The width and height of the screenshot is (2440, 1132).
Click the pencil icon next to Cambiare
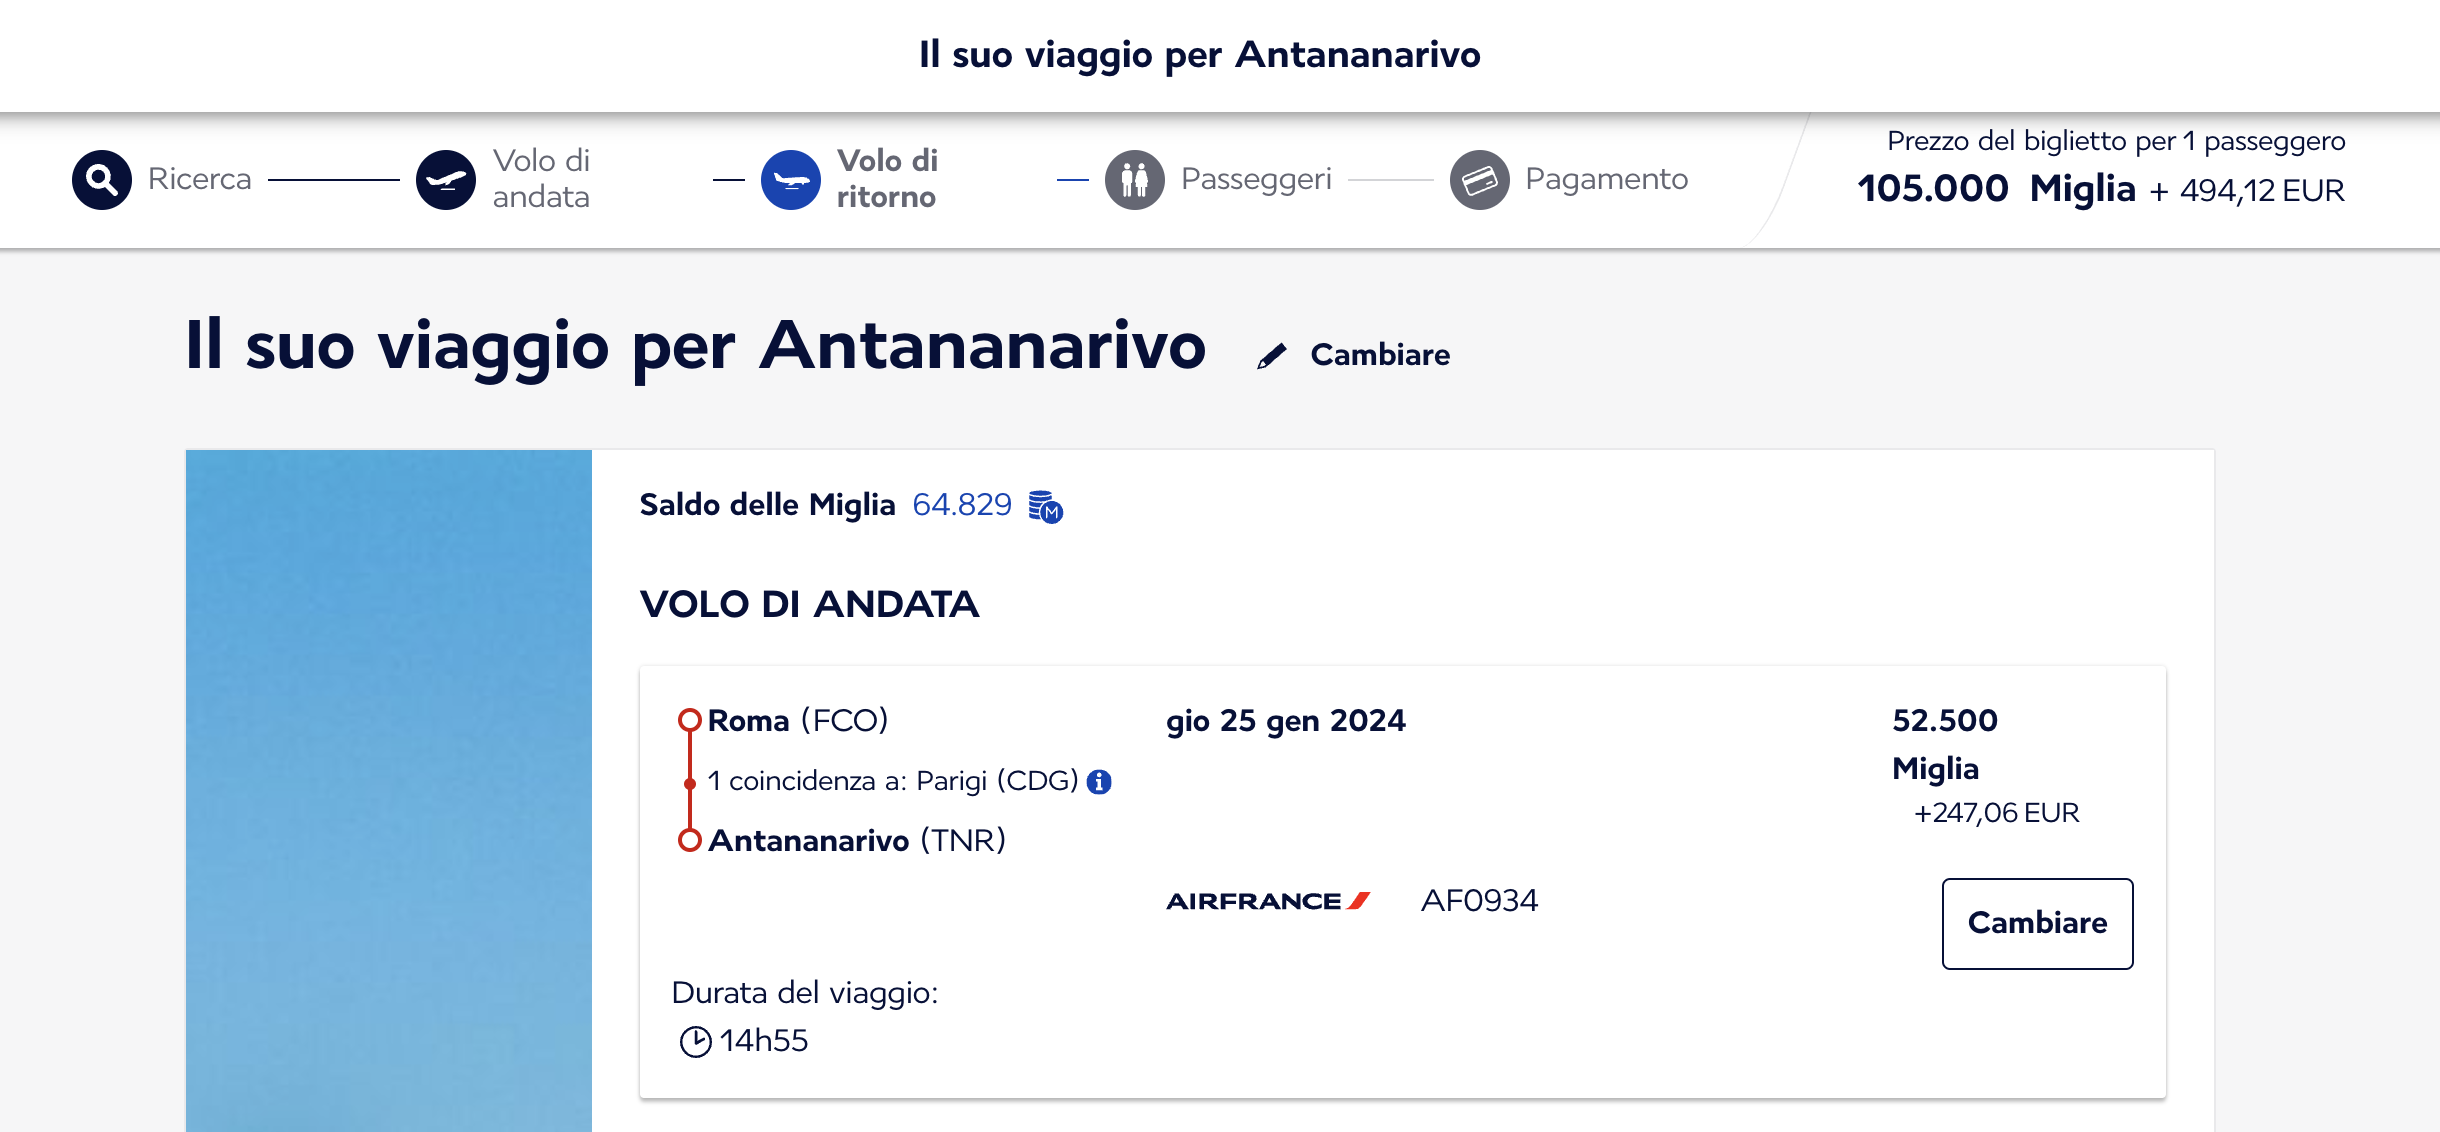pyautogui.click(x=1272, y=356)
